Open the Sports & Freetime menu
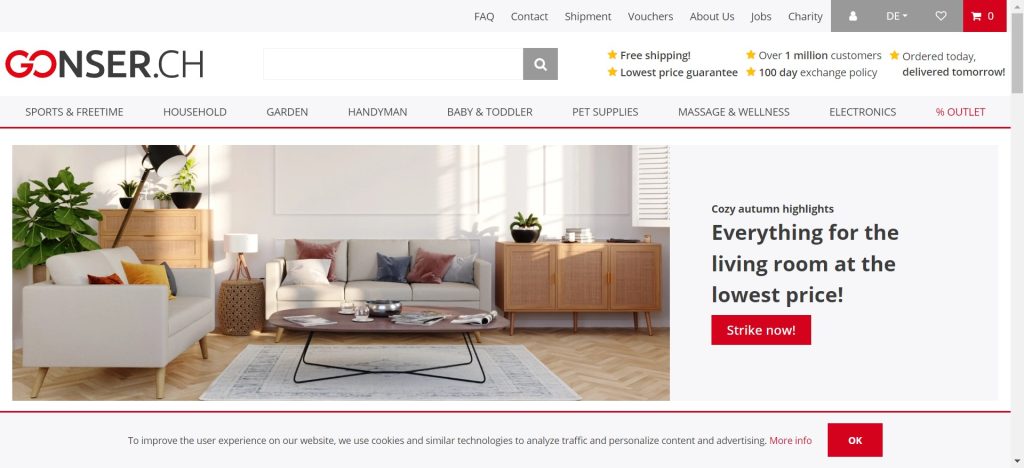 coord(74,112)
